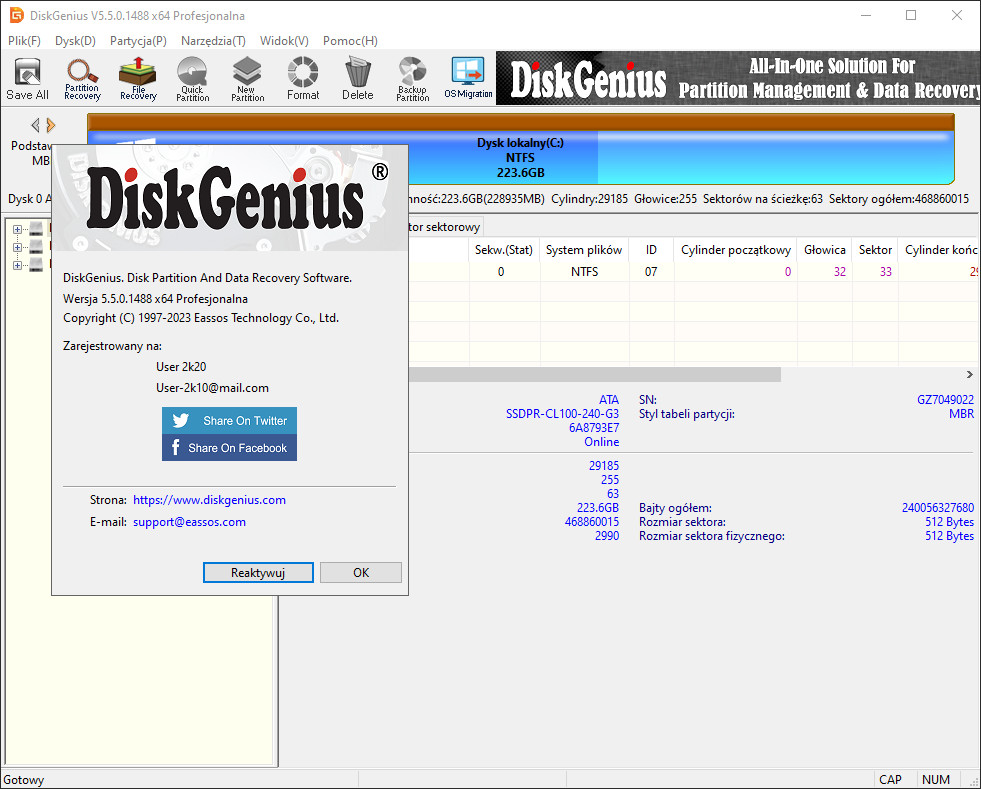This screenshot has width=981, height=789.
Task: Click the System plików column header
Action: point(584,250)
